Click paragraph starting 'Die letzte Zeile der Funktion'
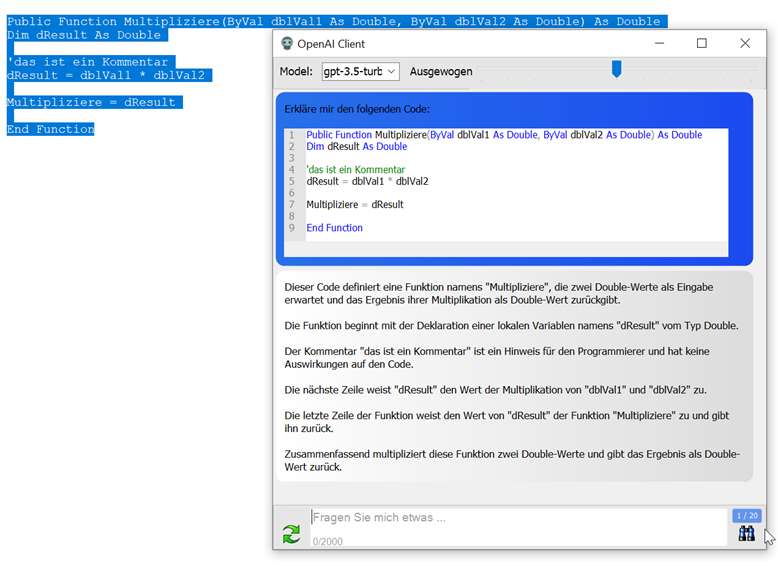Viewport: 778px width, 566px height. 507,422
